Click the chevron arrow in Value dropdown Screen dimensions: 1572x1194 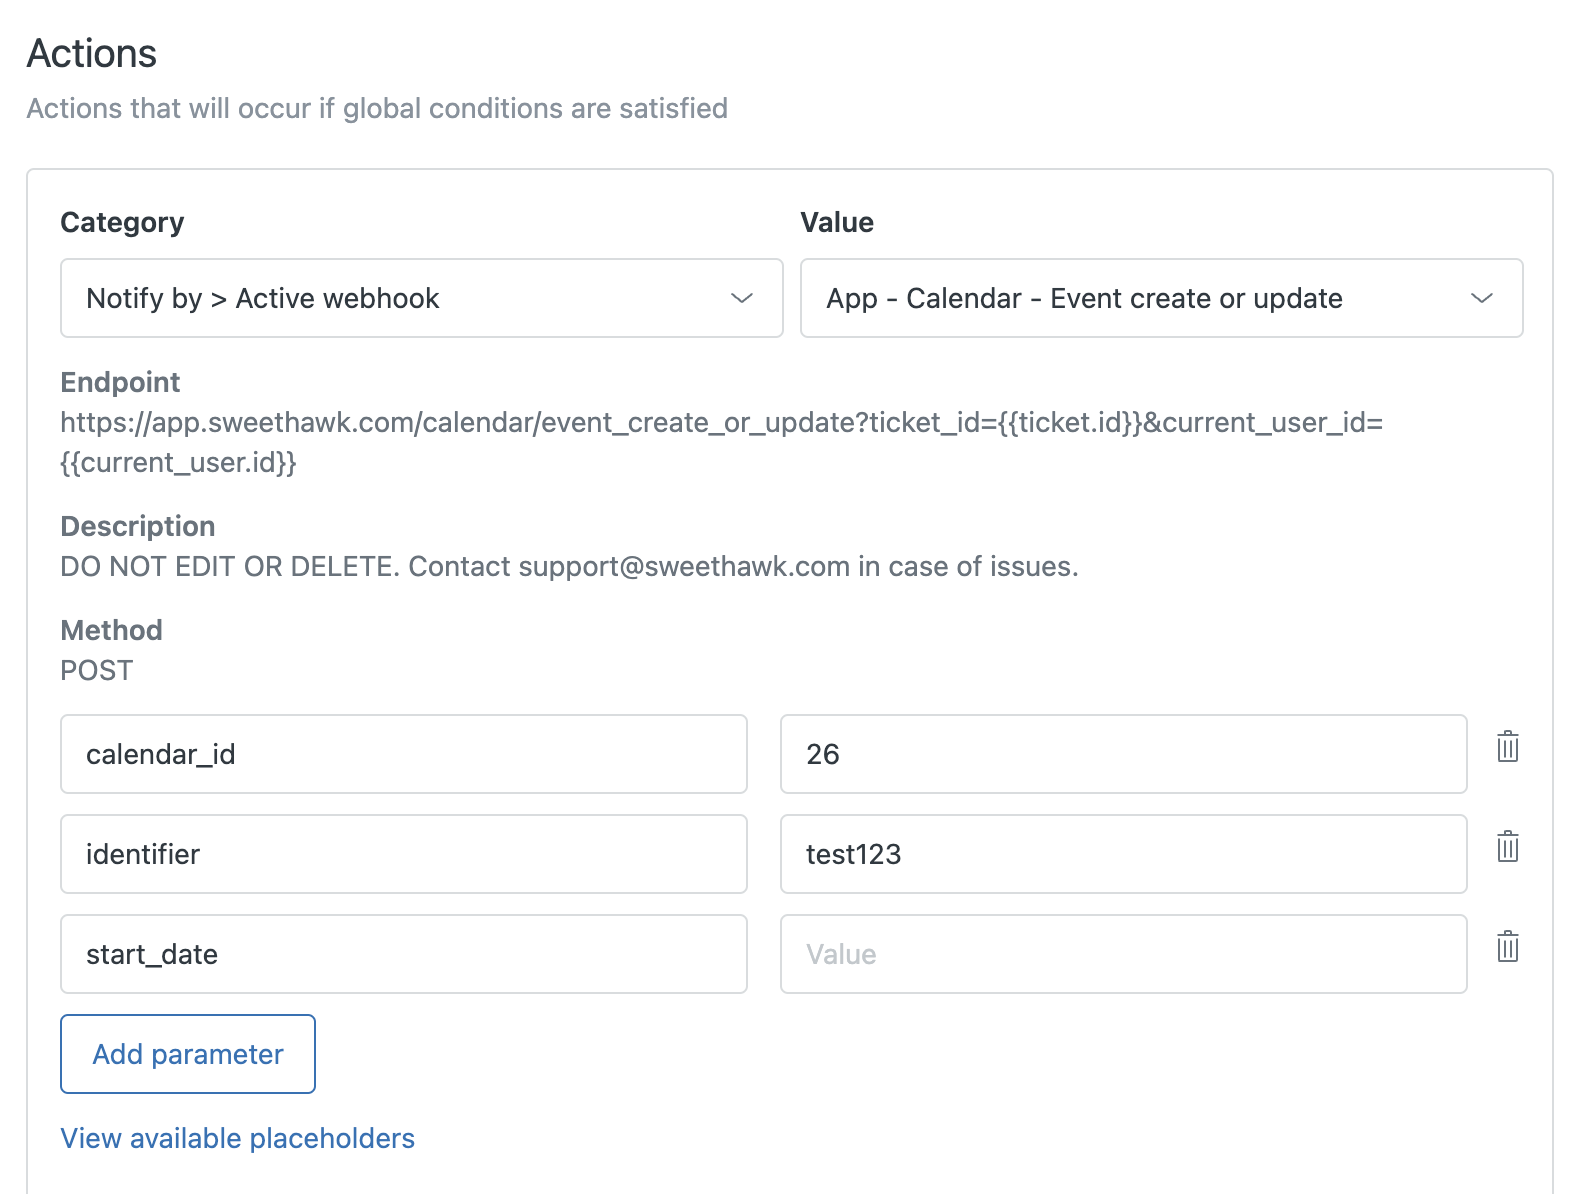[1481, 298]
